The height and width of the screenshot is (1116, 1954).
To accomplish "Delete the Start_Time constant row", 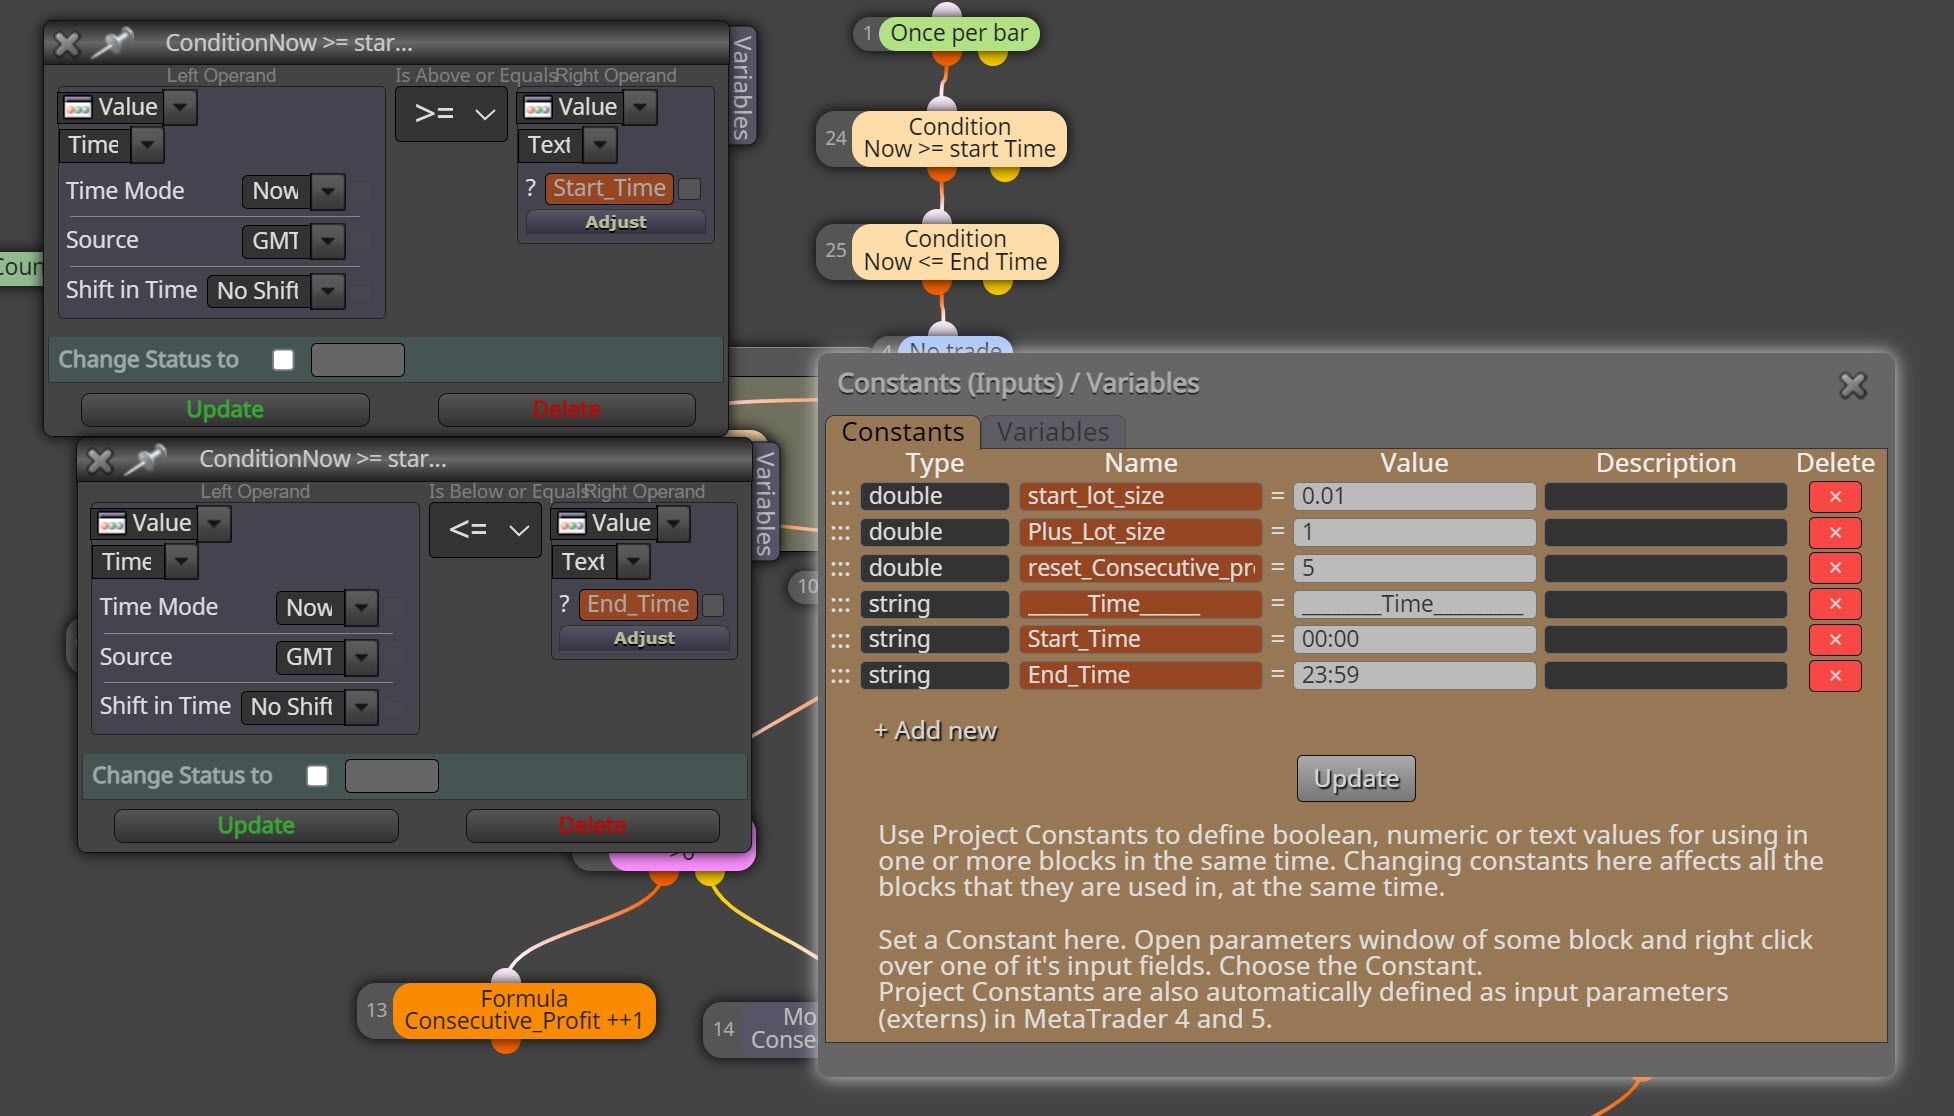I will (x=1834, y=639).
